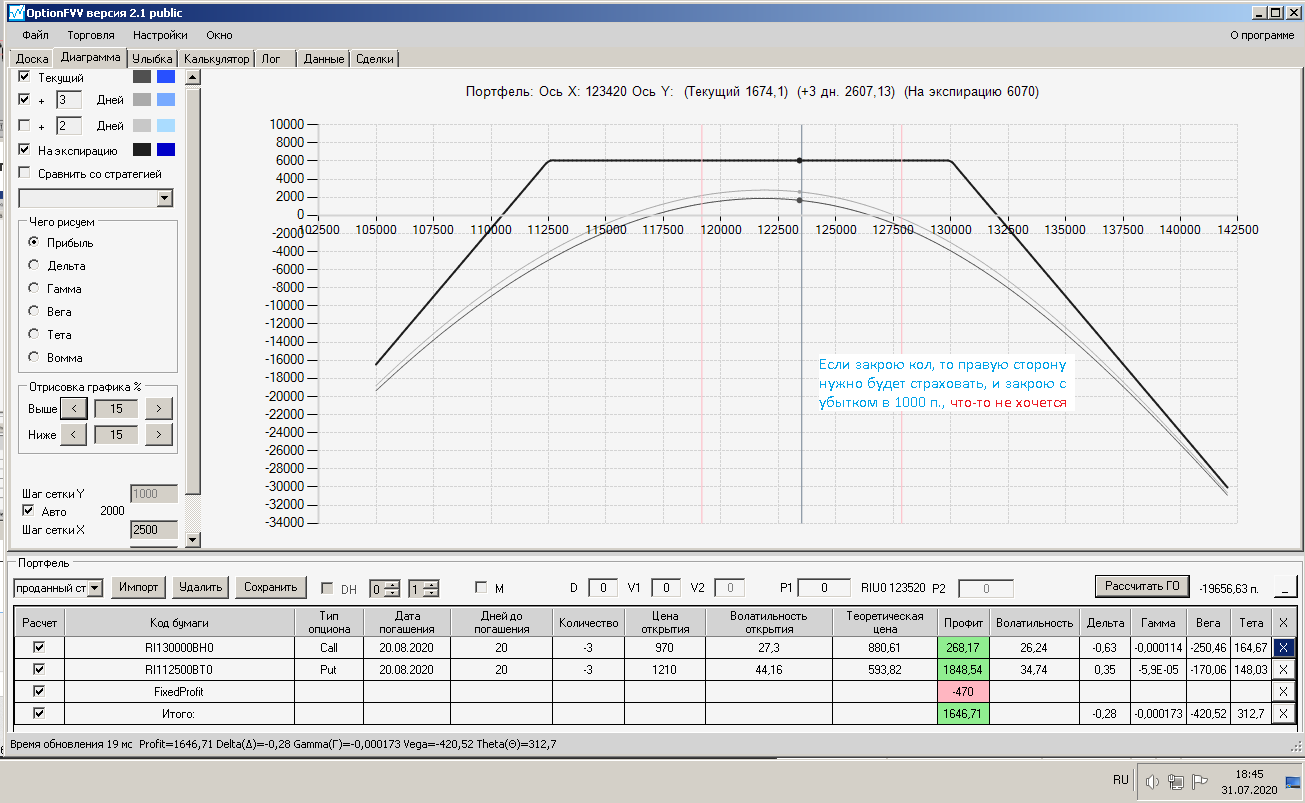
Task: Switch to the Сделки tab
Action: 376,59
